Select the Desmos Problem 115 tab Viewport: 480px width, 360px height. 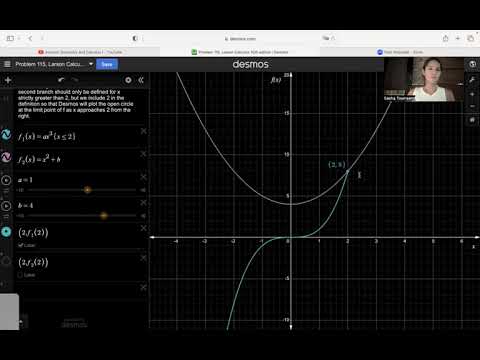click(x=240, y=52)
